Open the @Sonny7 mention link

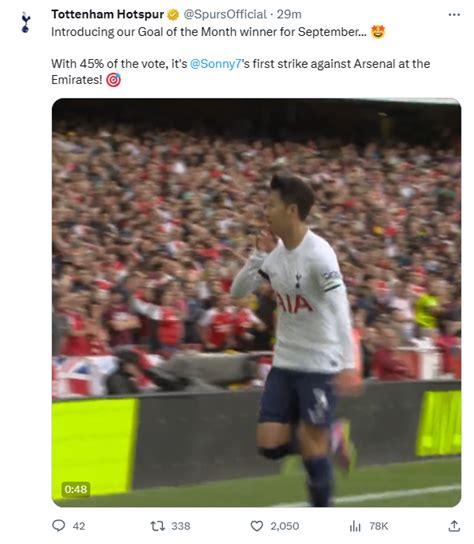(x=215, y=64)
